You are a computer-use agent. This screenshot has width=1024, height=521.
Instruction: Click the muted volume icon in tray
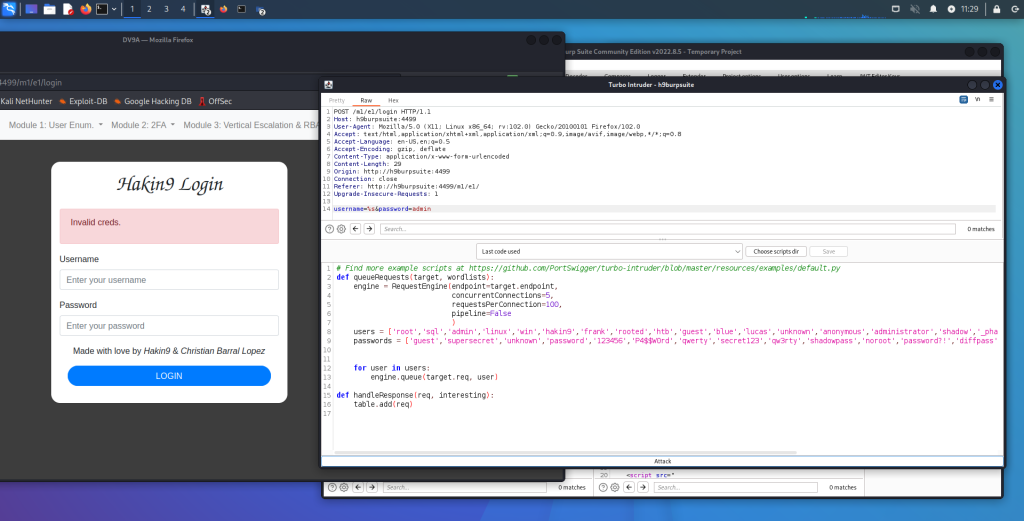[914, 9]
